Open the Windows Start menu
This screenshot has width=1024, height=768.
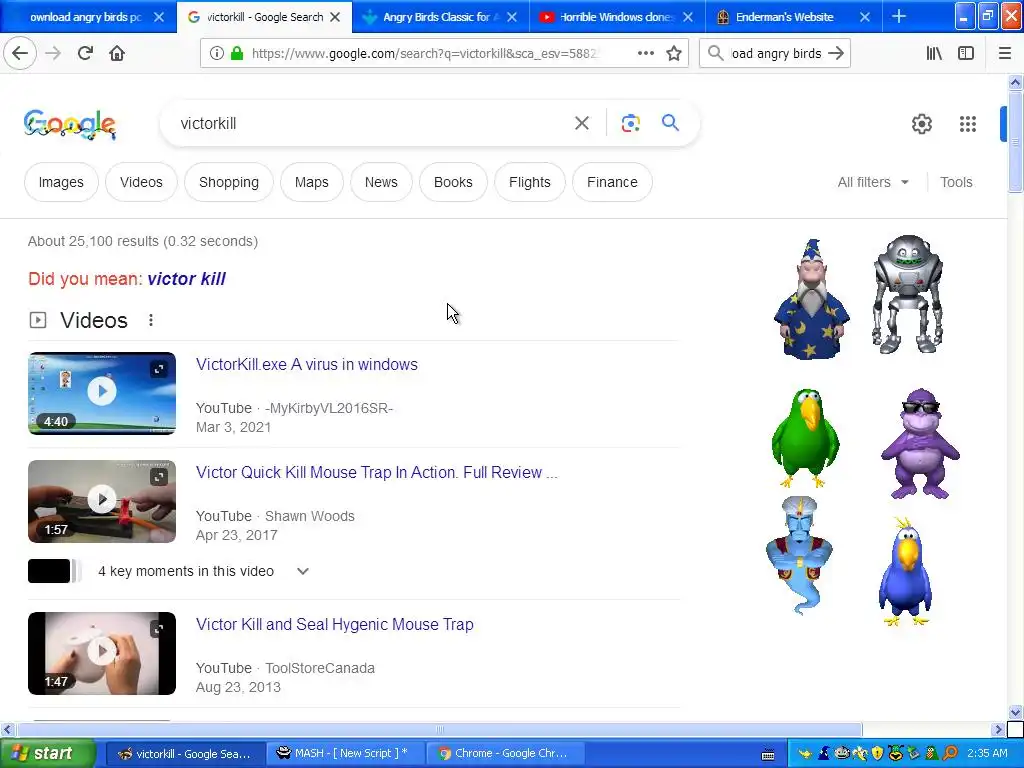pos(48,753)
